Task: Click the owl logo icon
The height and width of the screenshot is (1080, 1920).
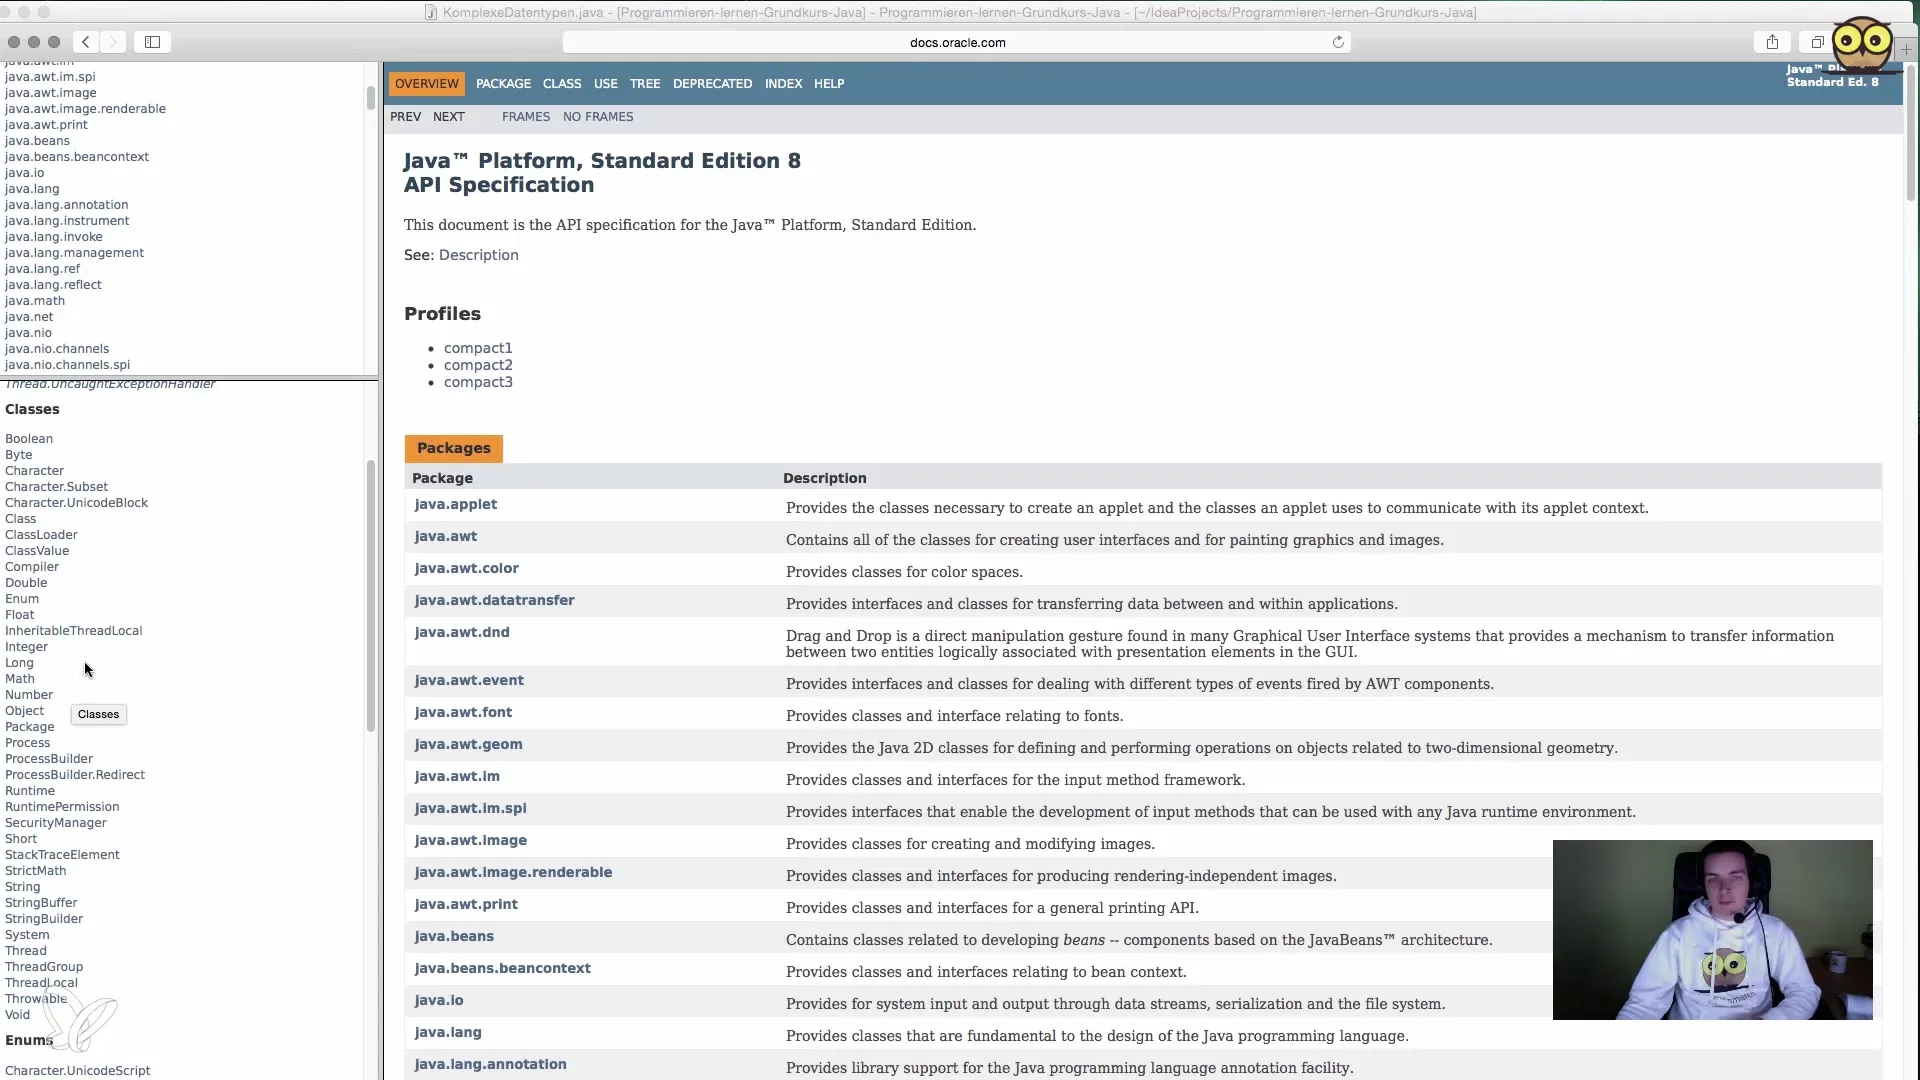Action: coord(1862,42)
